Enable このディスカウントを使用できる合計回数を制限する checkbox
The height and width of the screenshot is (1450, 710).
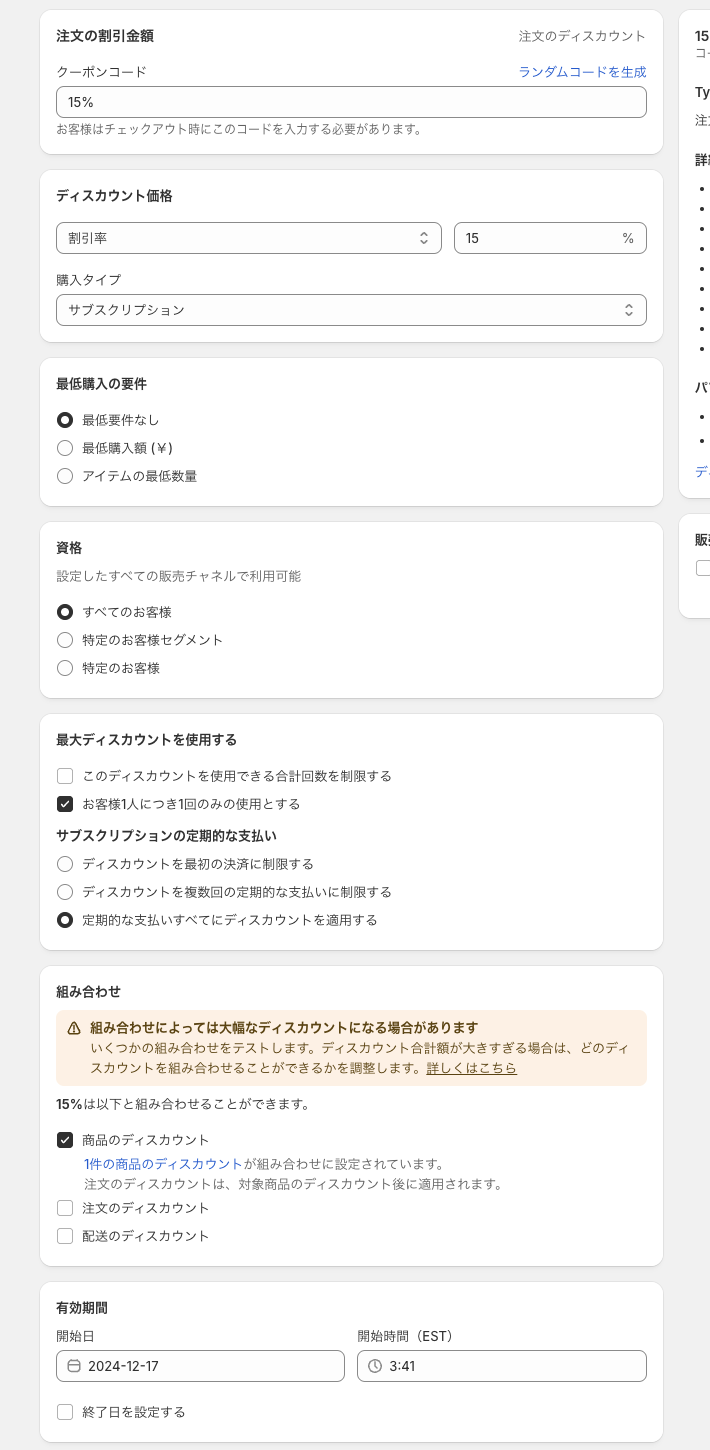65,776
